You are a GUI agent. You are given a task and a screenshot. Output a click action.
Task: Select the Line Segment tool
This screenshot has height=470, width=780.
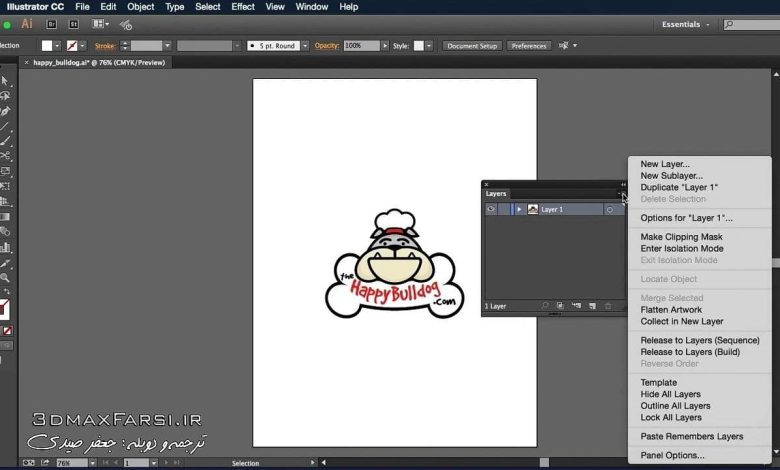tap(4, 127)
